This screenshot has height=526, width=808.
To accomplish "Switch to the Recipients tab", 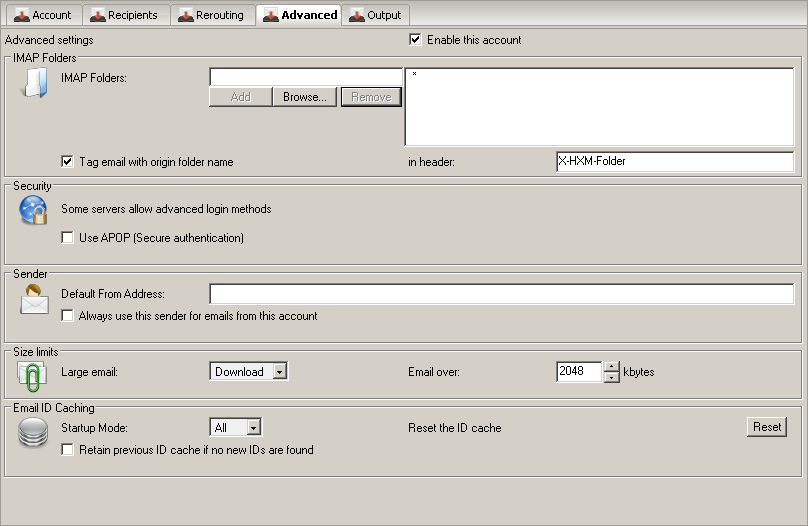I will 125,15.
